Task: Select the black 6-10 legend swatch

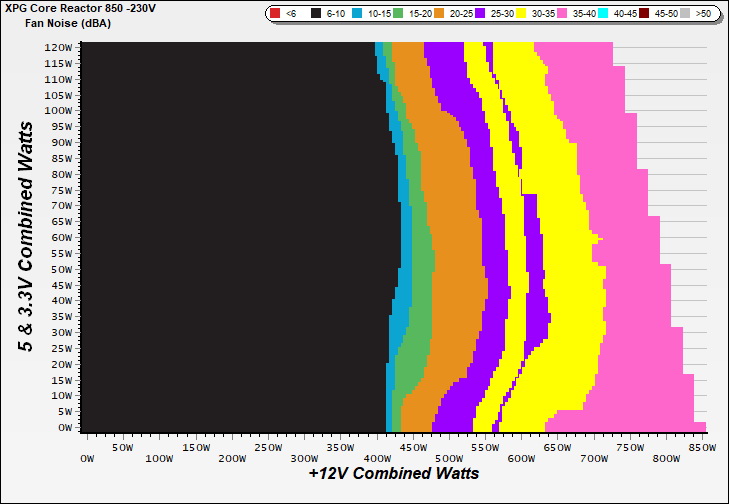Action: [314, 14]
